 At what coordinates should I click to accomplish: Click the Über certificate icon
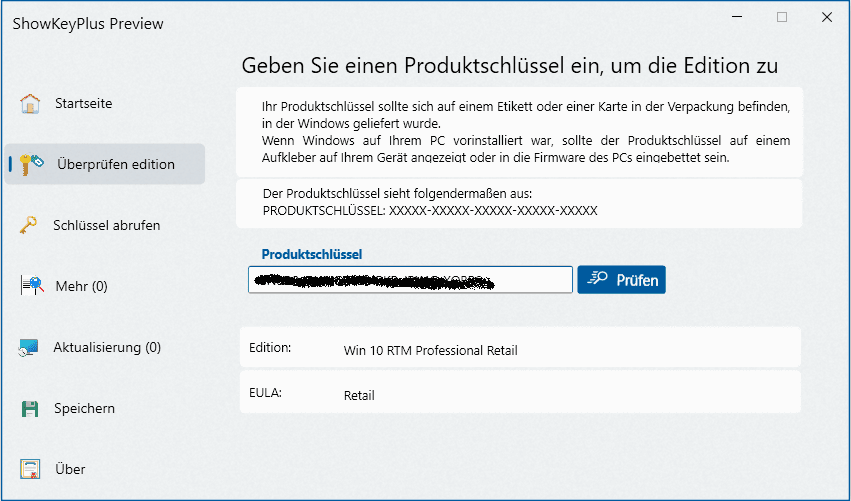click(30, 469)
